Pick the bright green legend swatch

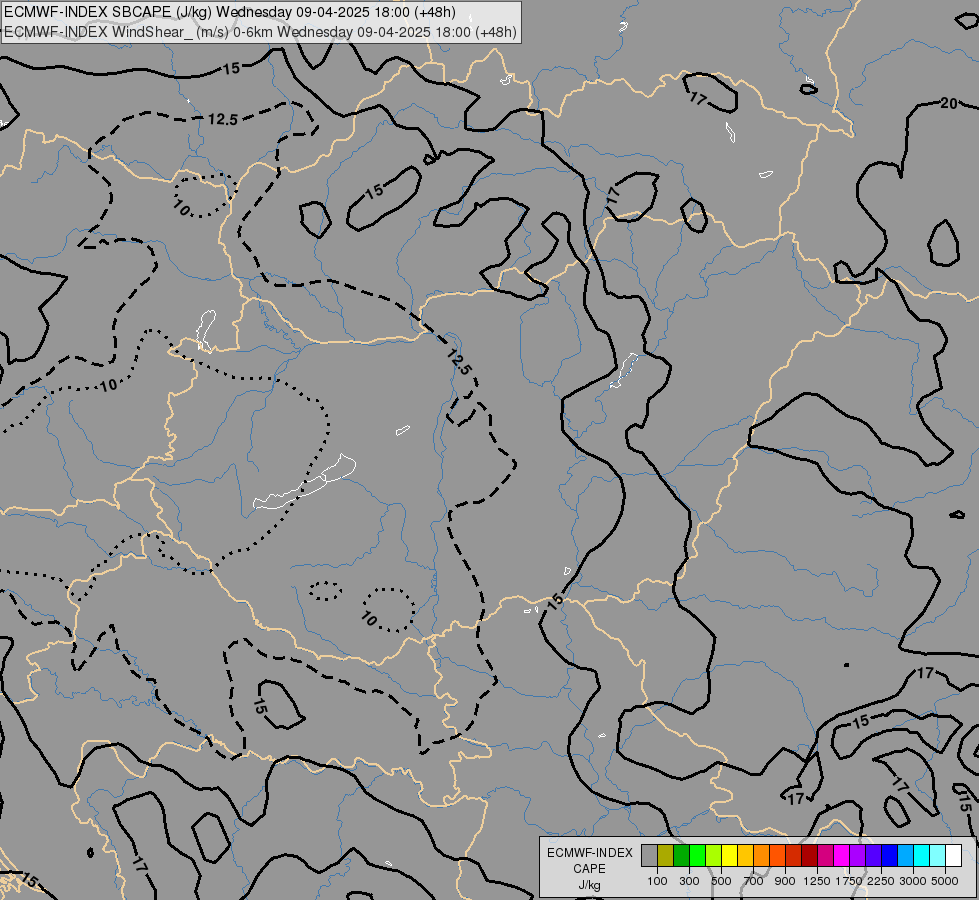pyautogui.click(x=697, y=855)
